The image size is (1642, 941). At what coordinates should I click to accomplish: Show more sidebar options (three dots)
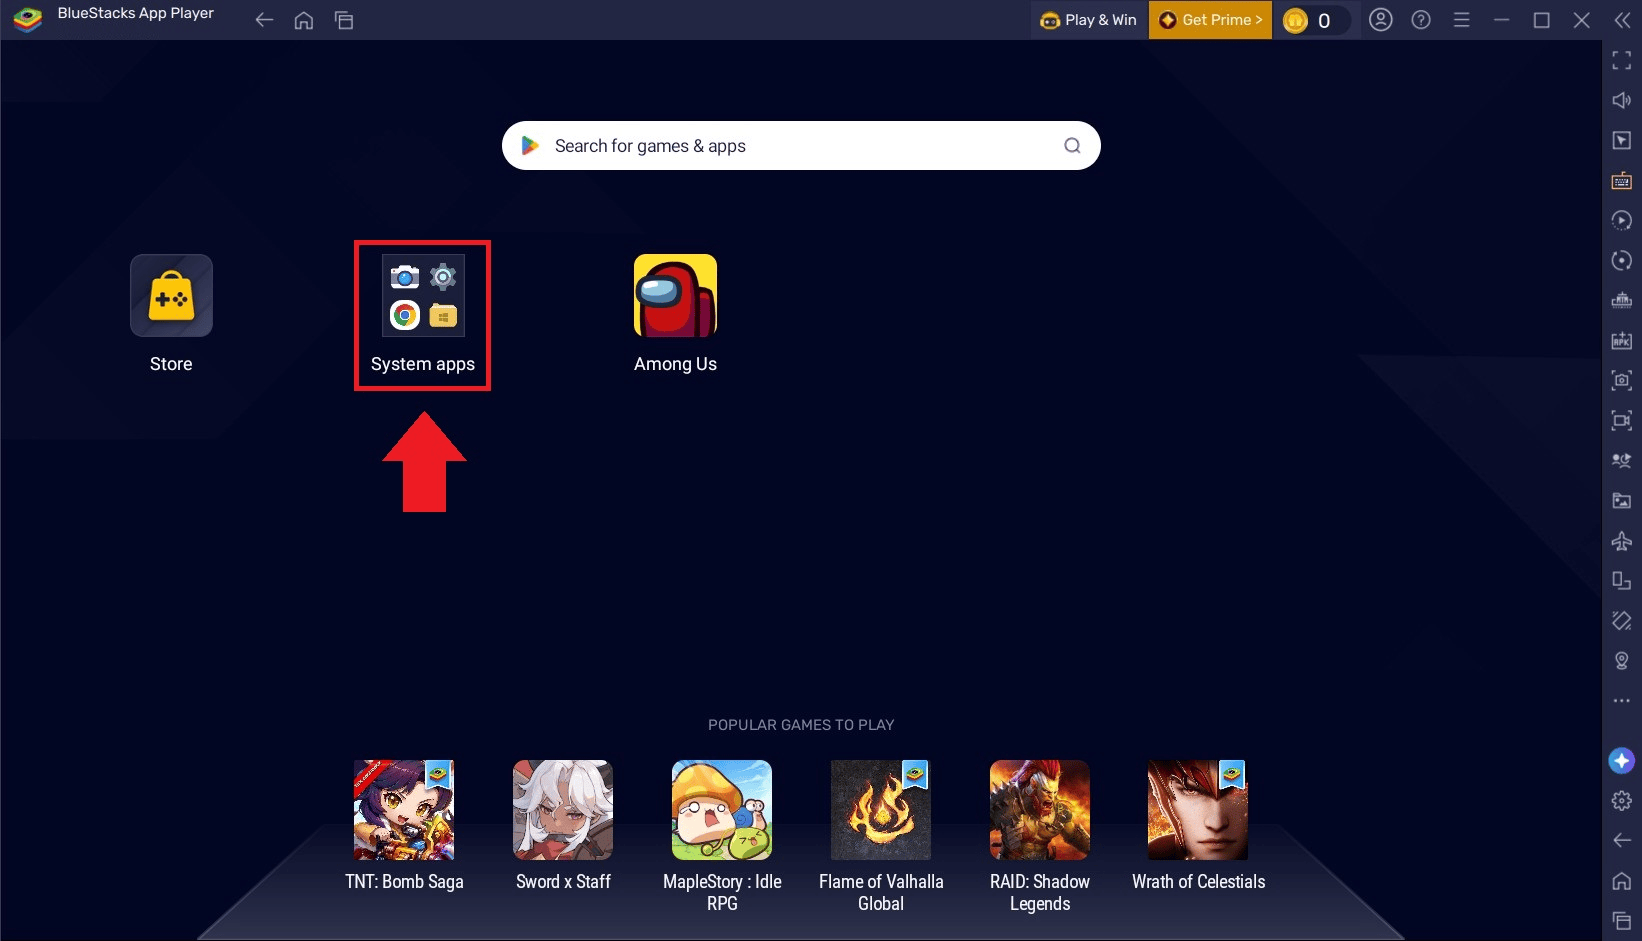tap(1622, 701)
